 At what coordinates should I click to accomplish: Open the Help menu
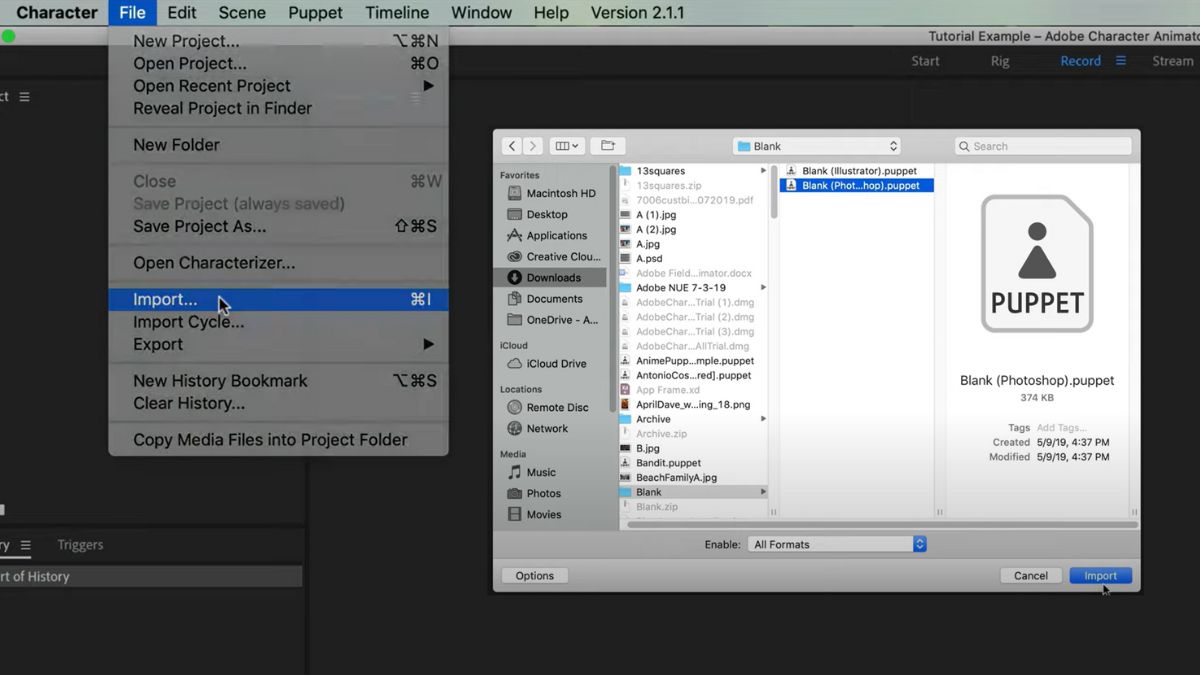(551, 13)
